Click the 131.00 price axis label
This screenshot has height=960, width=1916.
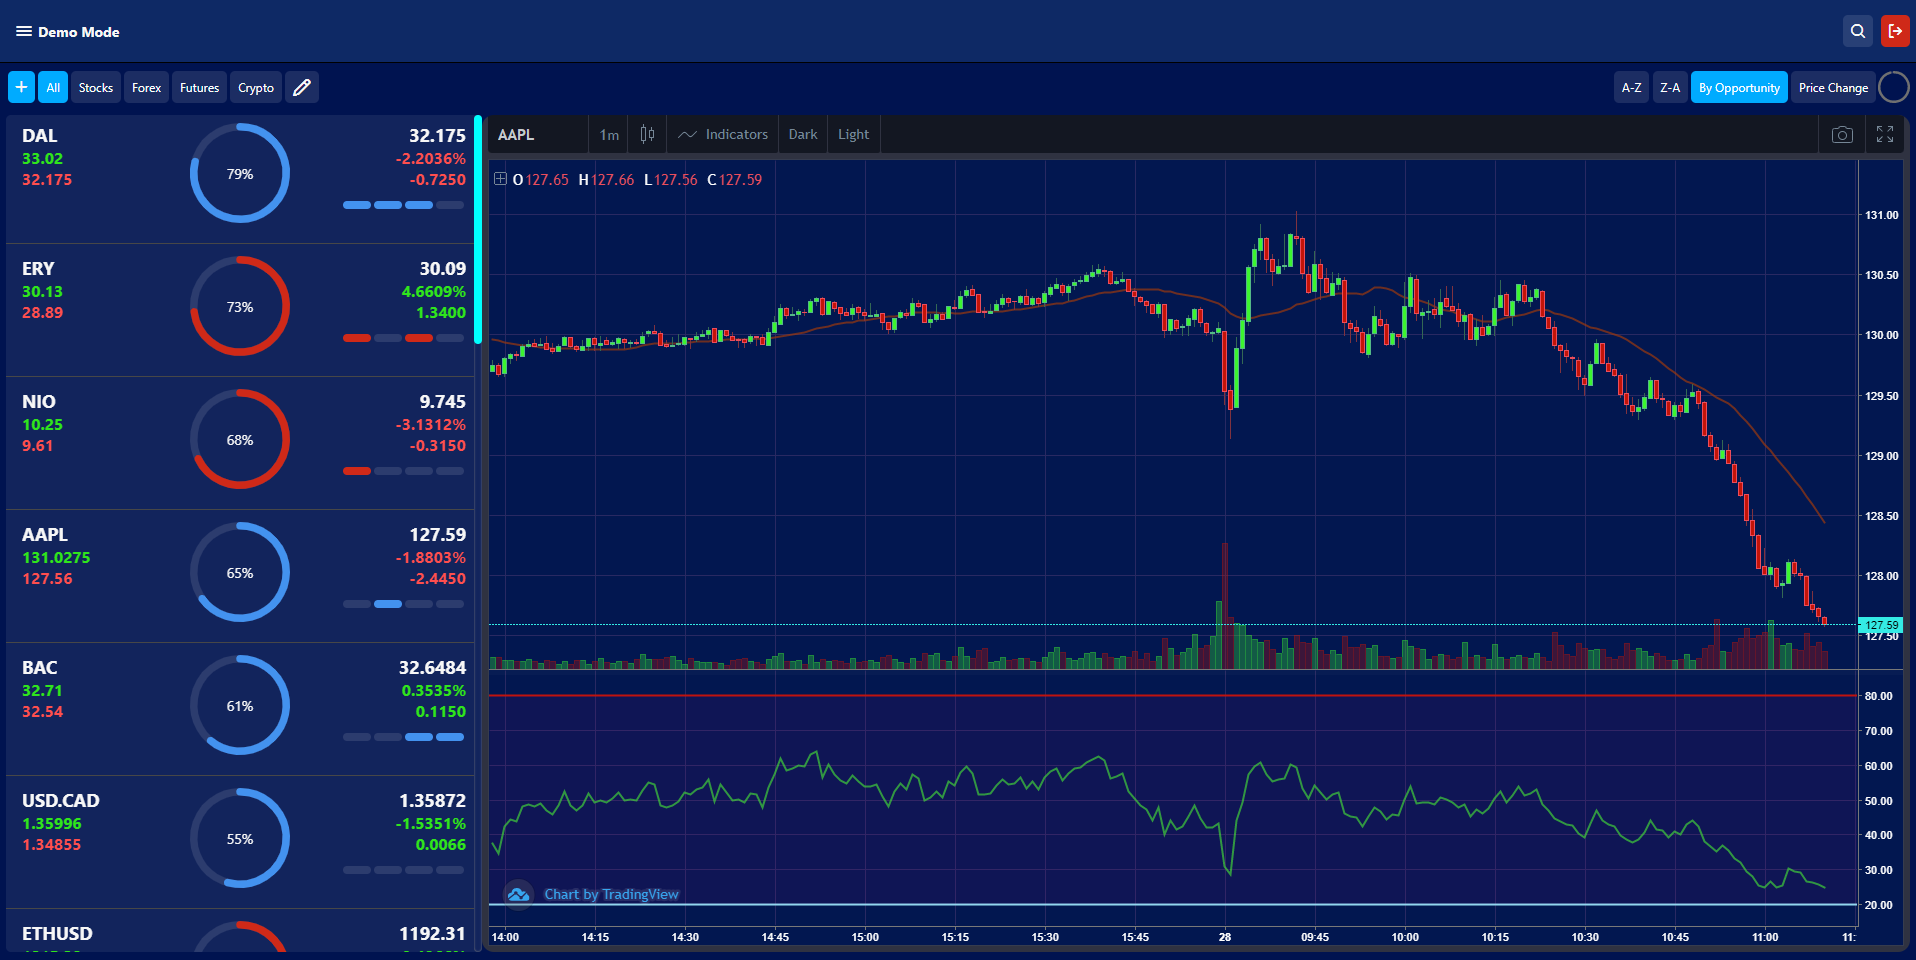[x=1881, y=215]
